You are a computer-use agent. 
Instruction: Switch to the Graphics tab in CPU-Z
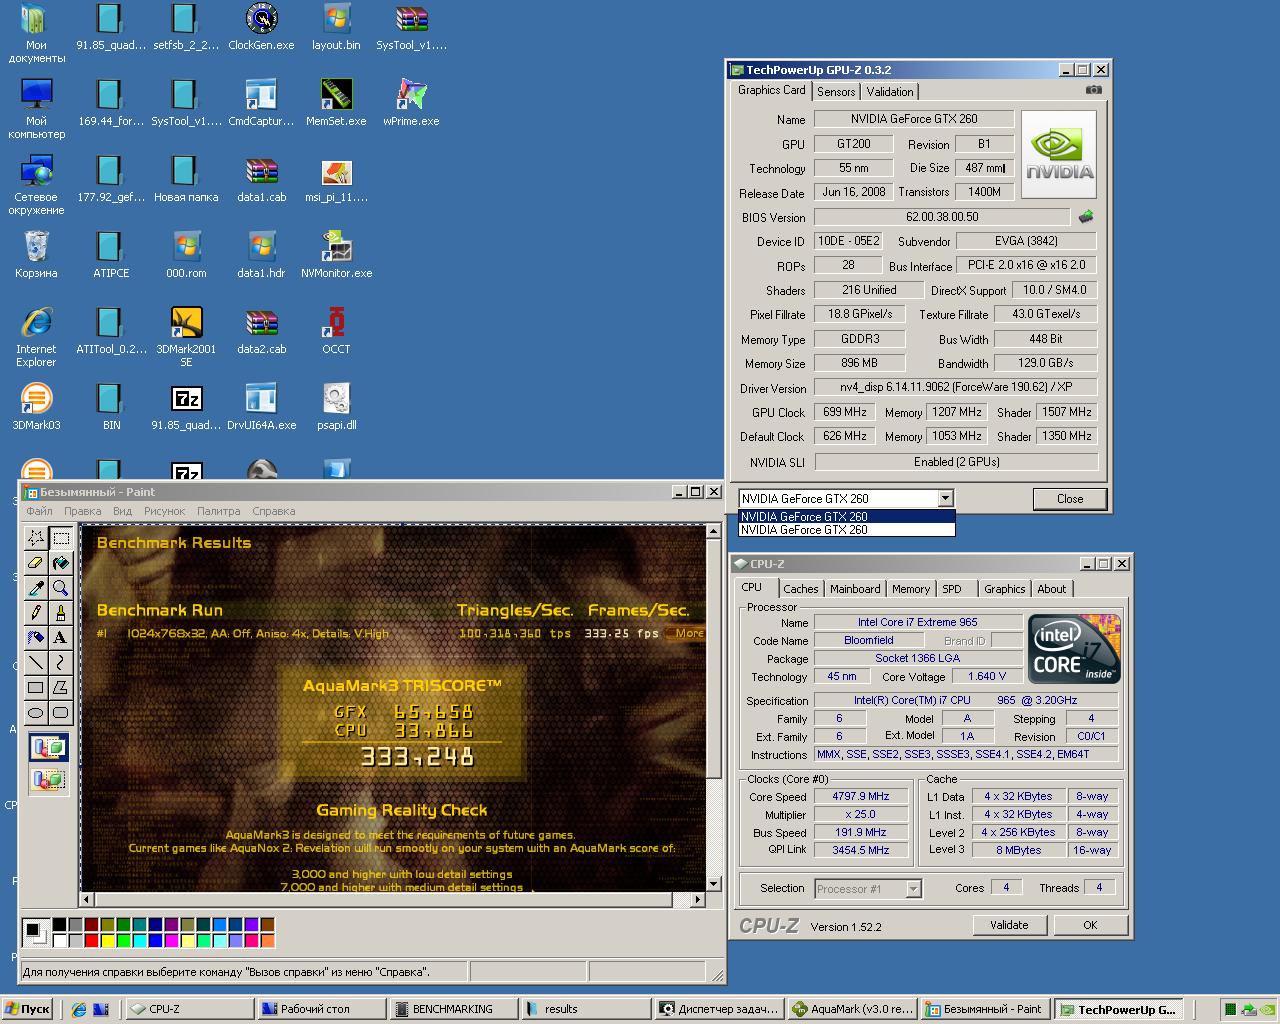click(1004, 589)
